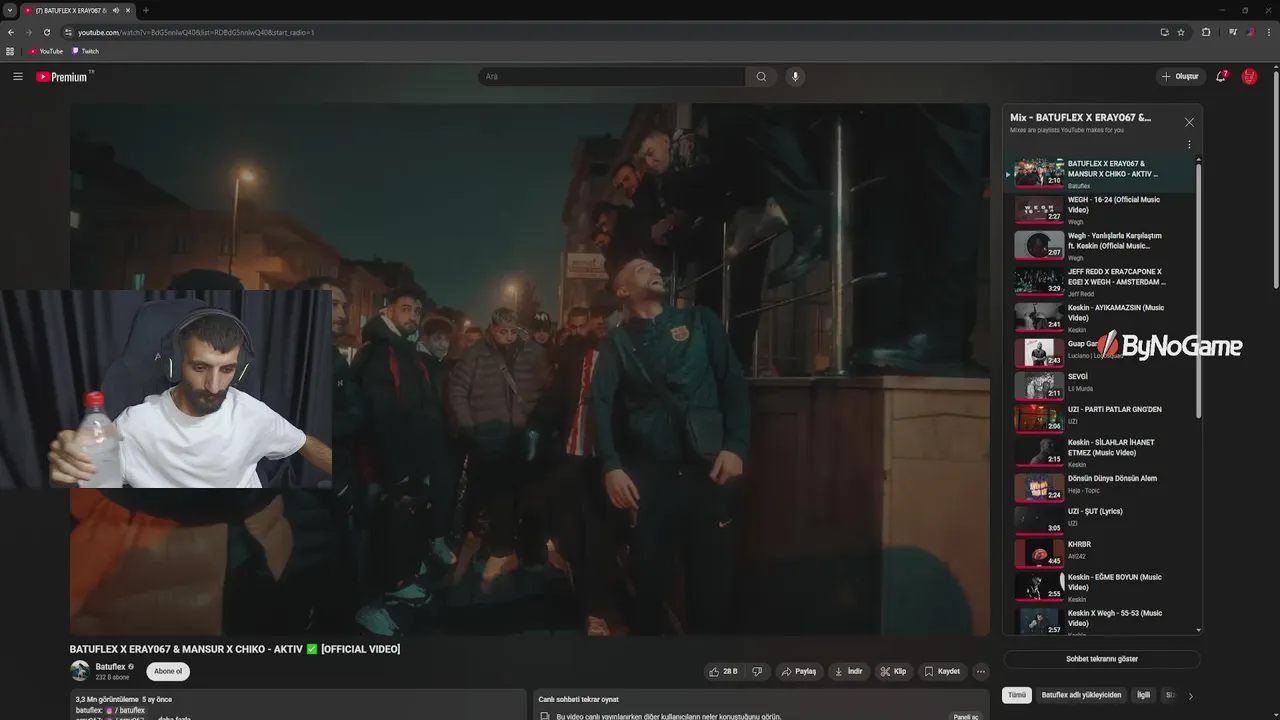Open Chrome media control icon
This screenshot has width=1280, height=720.
[x=1233, y=32]
